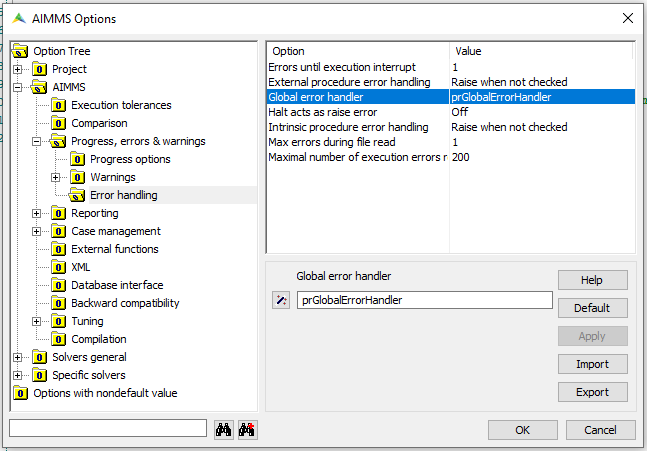
Task: Select the Compilation tree label
Action: pyautogui.click(x=99, y=339)
